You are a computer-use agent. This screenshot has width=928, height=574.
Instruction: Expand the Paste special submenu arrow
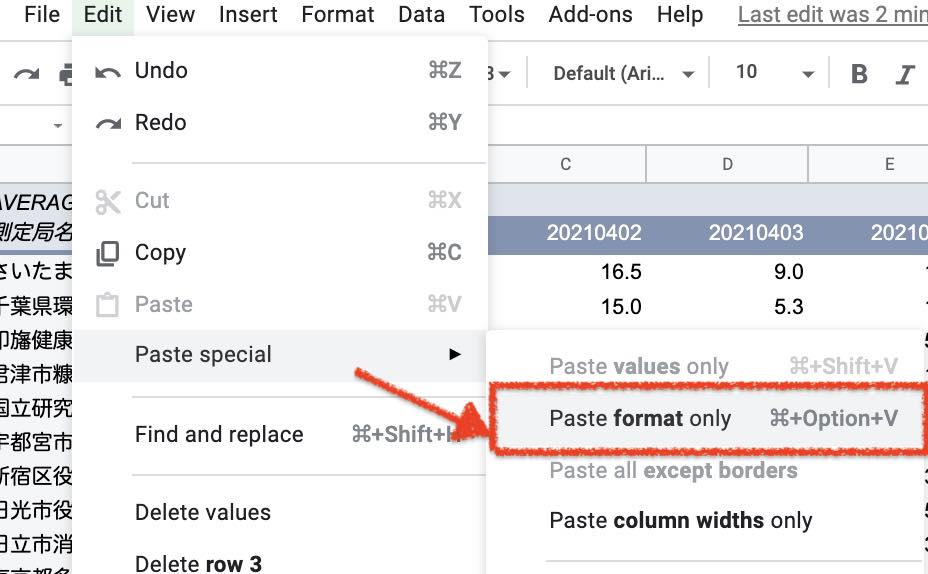click(455, 354)
